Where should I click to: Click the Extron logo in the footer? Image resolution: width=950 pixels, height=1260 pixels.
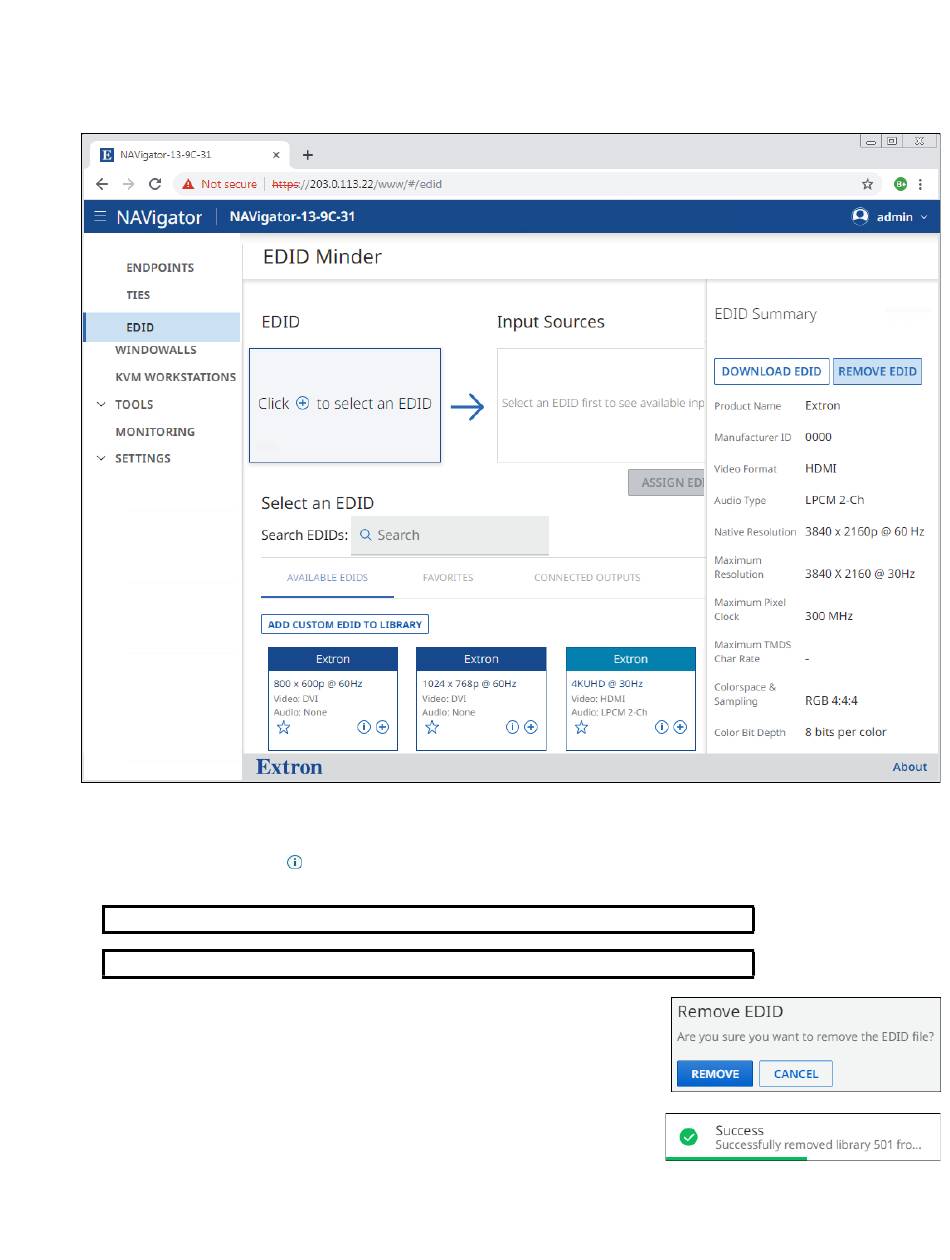290,767
